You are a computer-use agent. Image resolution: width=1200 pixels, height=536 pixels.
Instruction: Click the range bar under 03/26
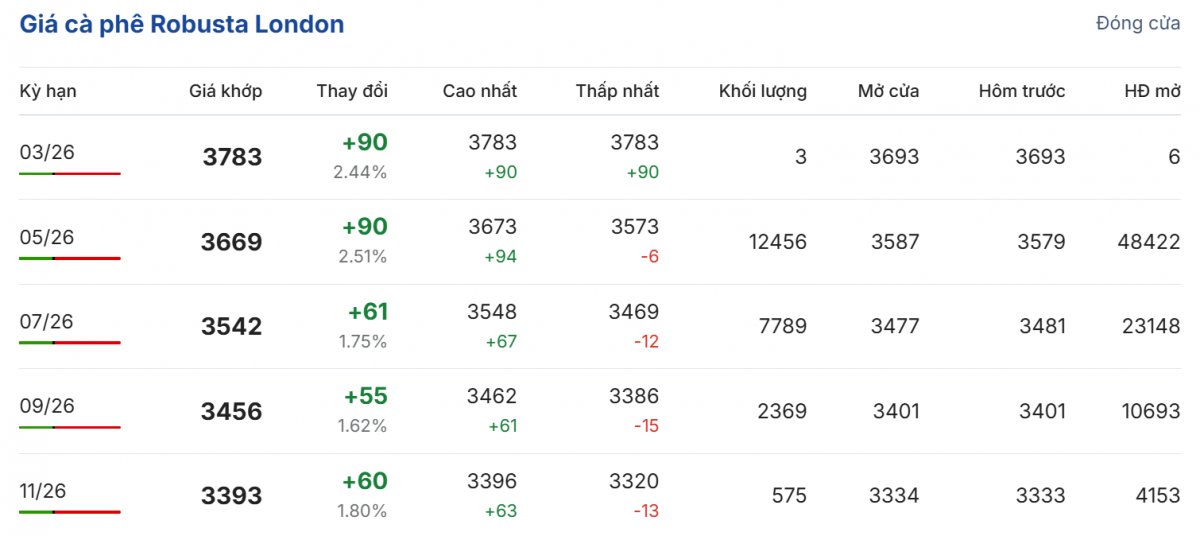point(70,174)
